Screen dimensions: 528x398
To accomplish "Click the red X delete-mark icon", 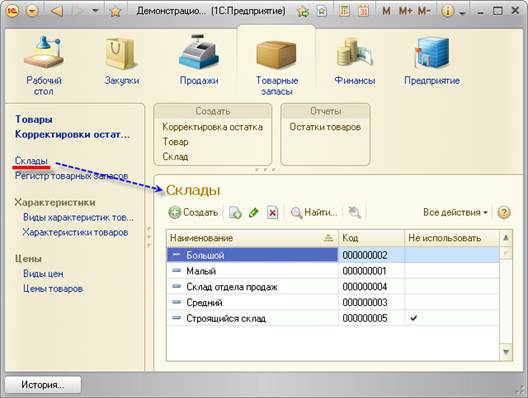I will tap(272, 212).
